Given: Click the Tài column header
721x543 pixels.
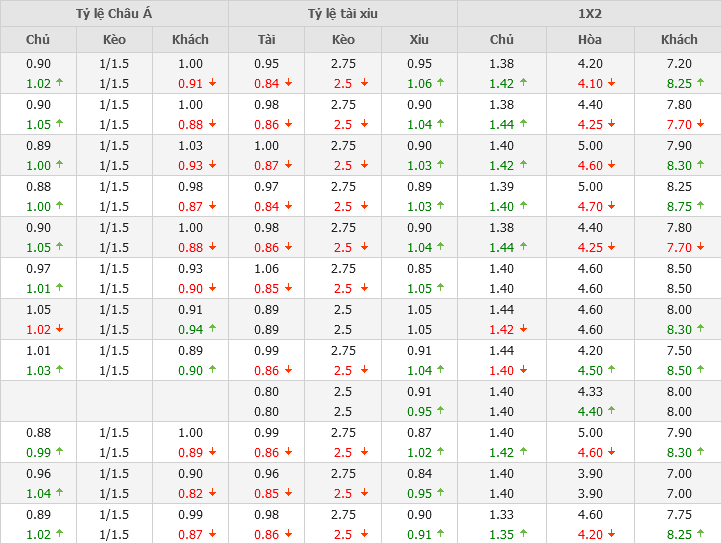Looking at the screenshot, I should click(266, 40).
